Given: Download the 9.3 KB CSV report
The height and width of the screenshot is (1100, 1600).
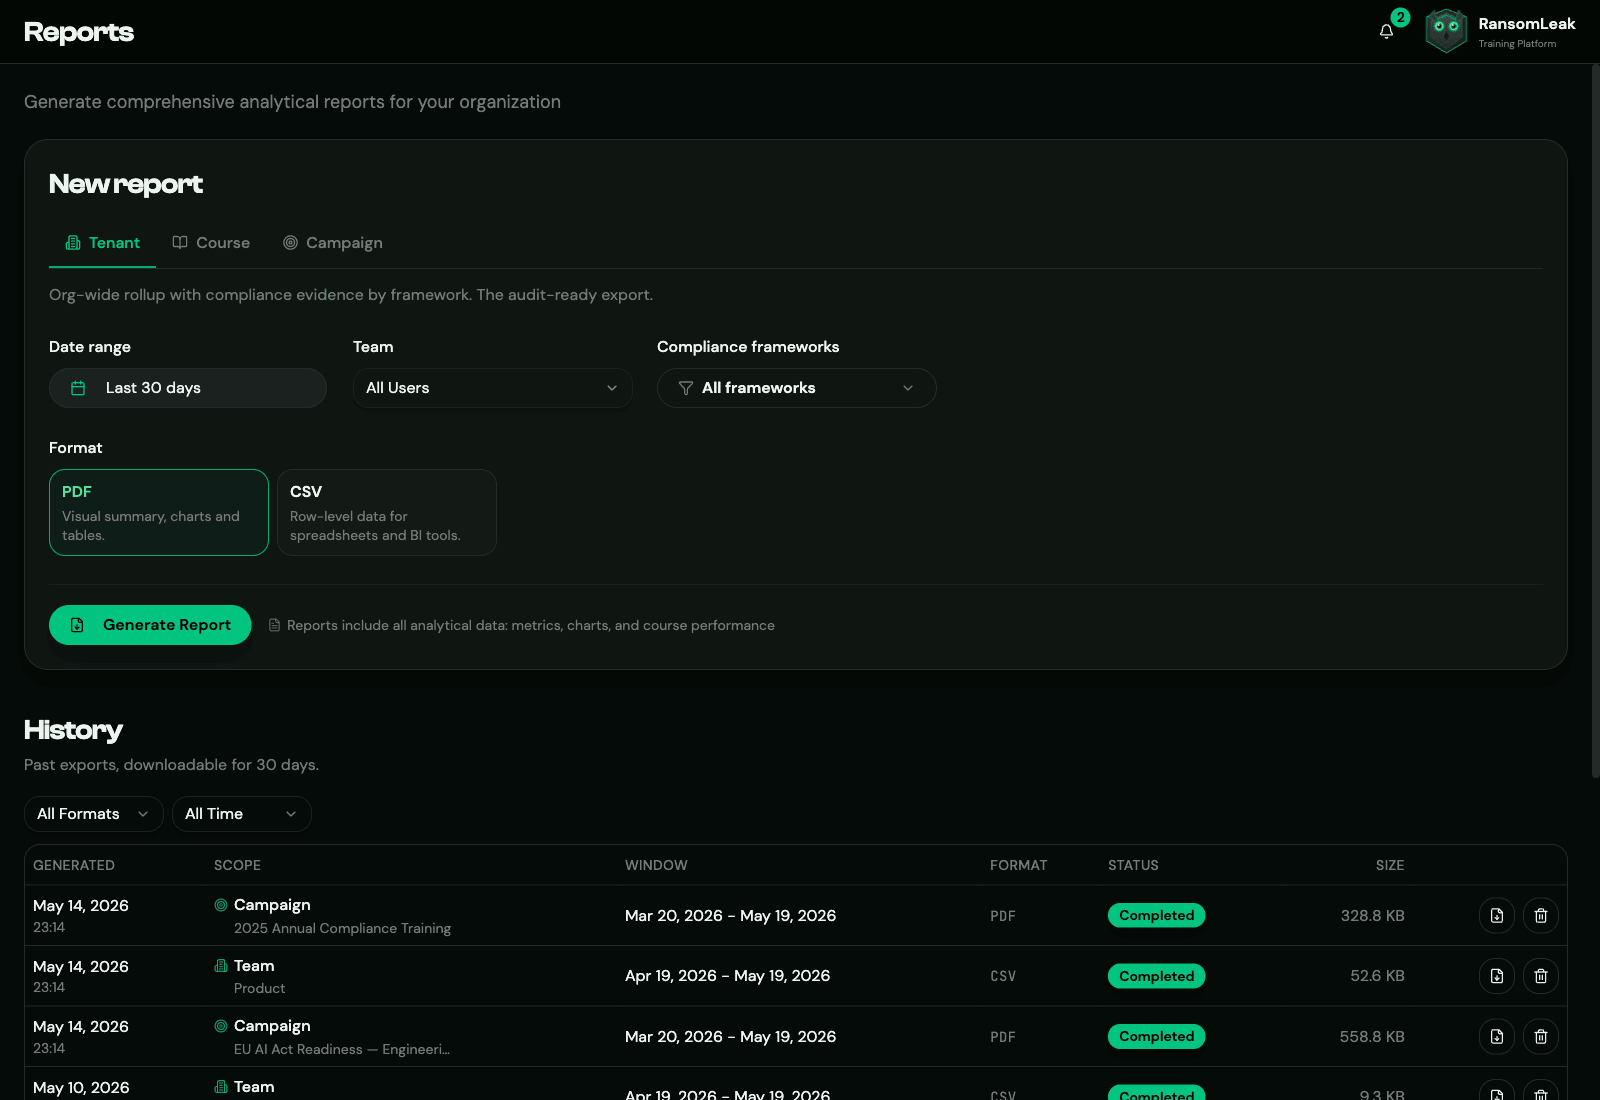Looking at the screenshot, I should 1497,1091.
